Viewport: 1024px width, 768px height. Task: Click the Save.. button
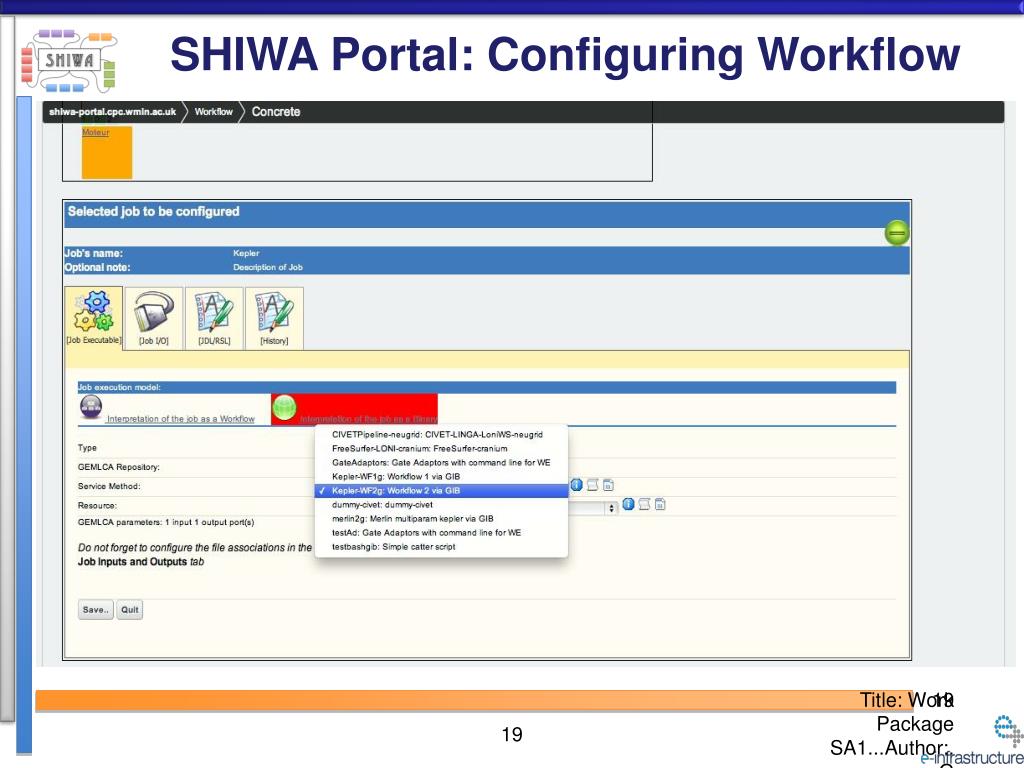pyautogui.click(x=95, y=609)
